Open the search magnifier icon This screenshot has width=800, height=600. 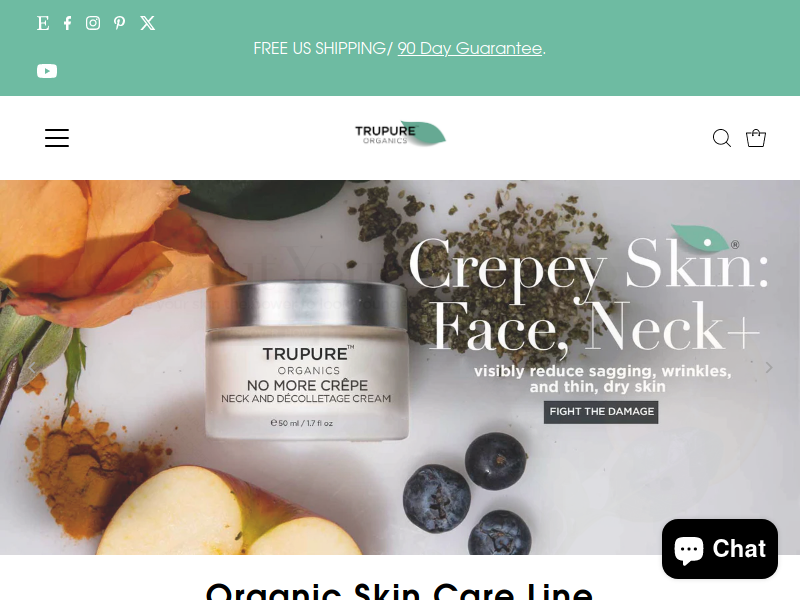[x=721, y=138]
